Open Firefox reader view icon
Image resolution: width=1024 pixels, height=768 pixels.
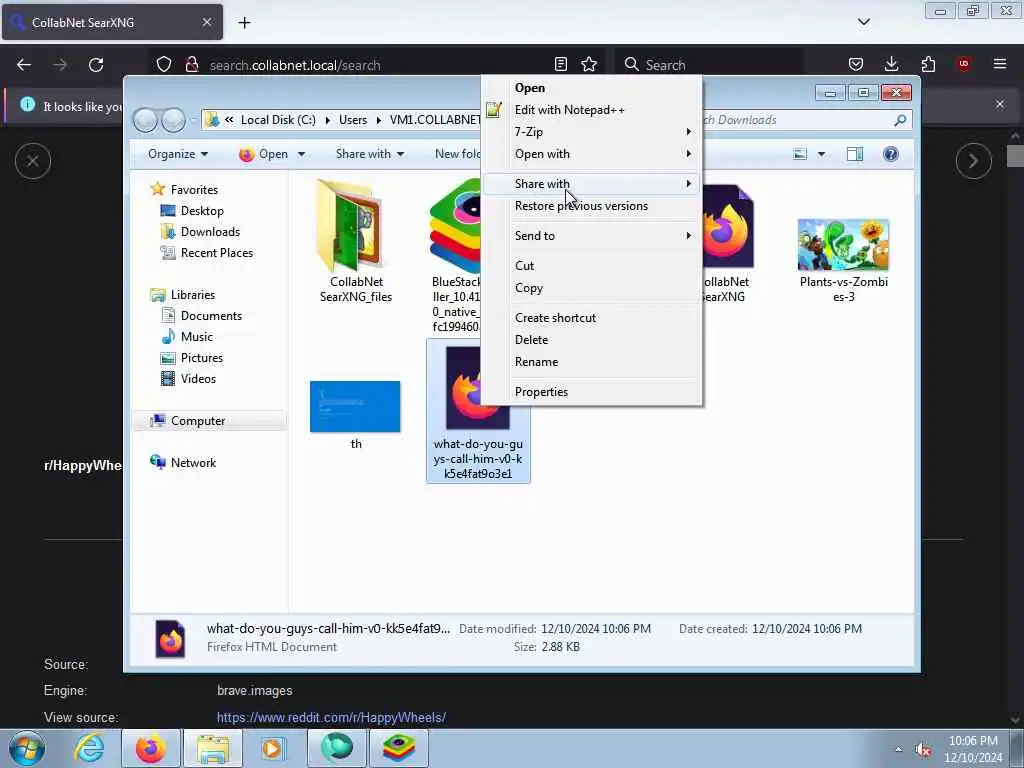(560, 64)
